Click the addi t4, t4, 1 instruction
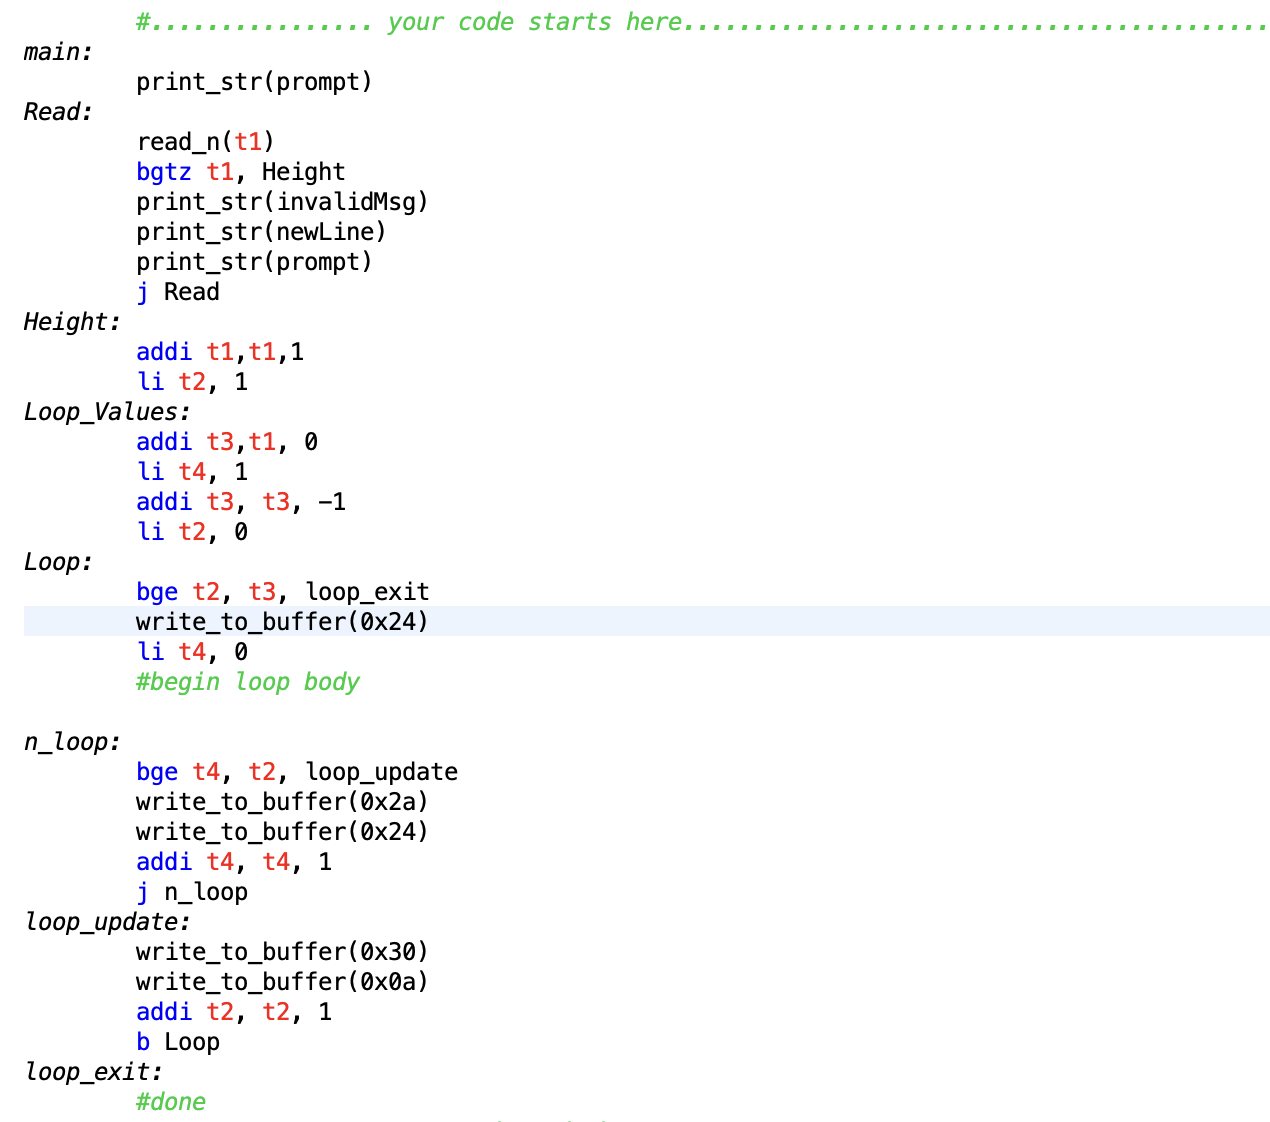 [231, 861]
